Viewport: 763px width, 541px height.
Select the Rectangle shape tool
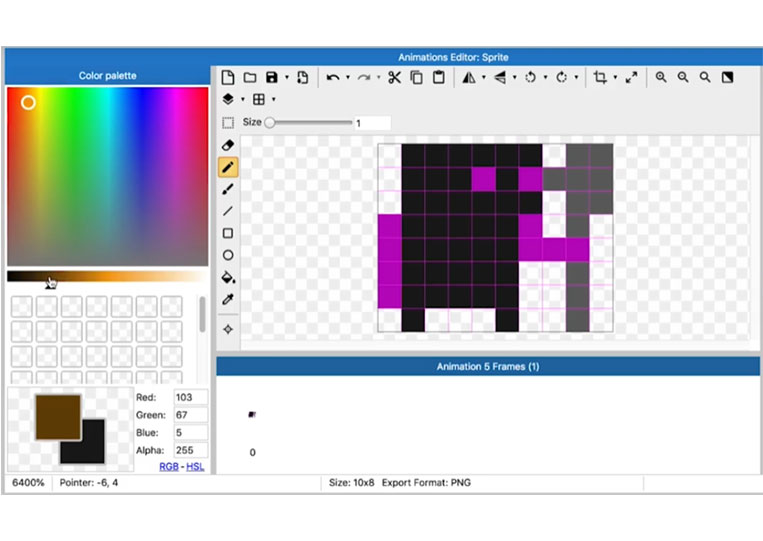(x=228, y=233)
